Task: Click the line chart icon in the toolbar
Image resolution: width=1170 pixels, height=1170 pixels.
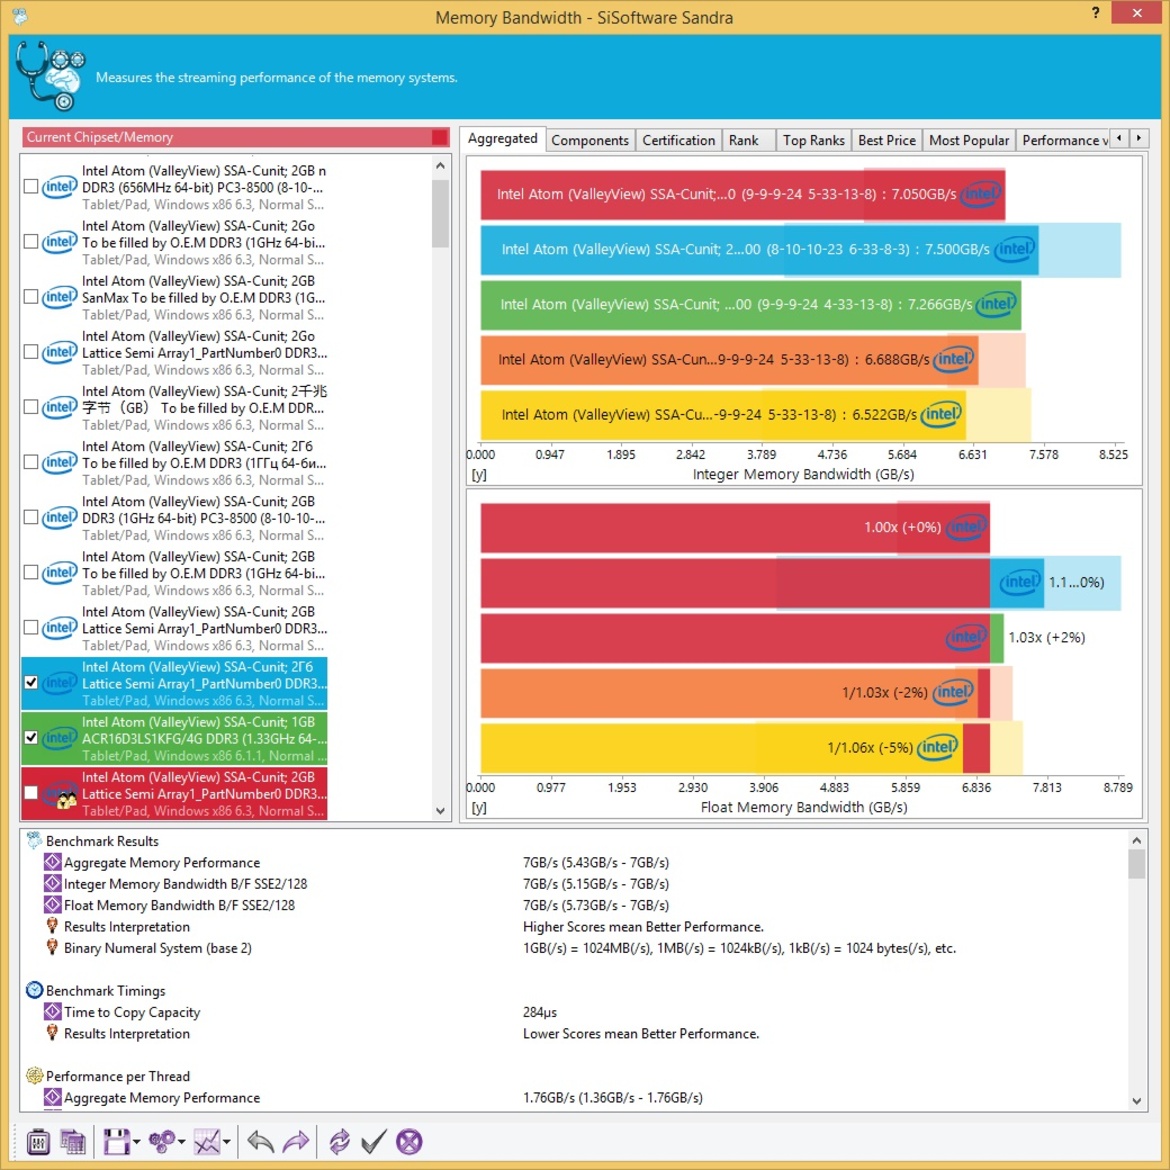Action: pyautogui.click(x=207, y=1142)
